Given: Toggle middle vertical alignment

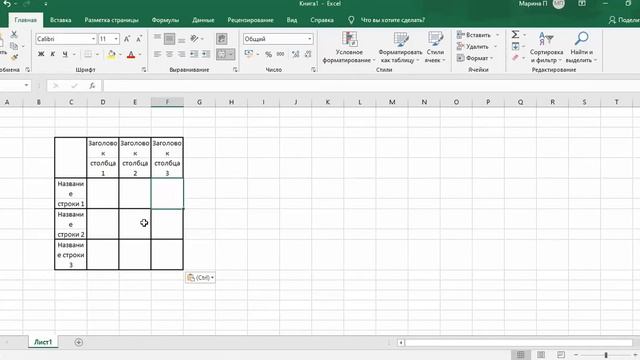Looking at the screenshot, I should point(169,39).
